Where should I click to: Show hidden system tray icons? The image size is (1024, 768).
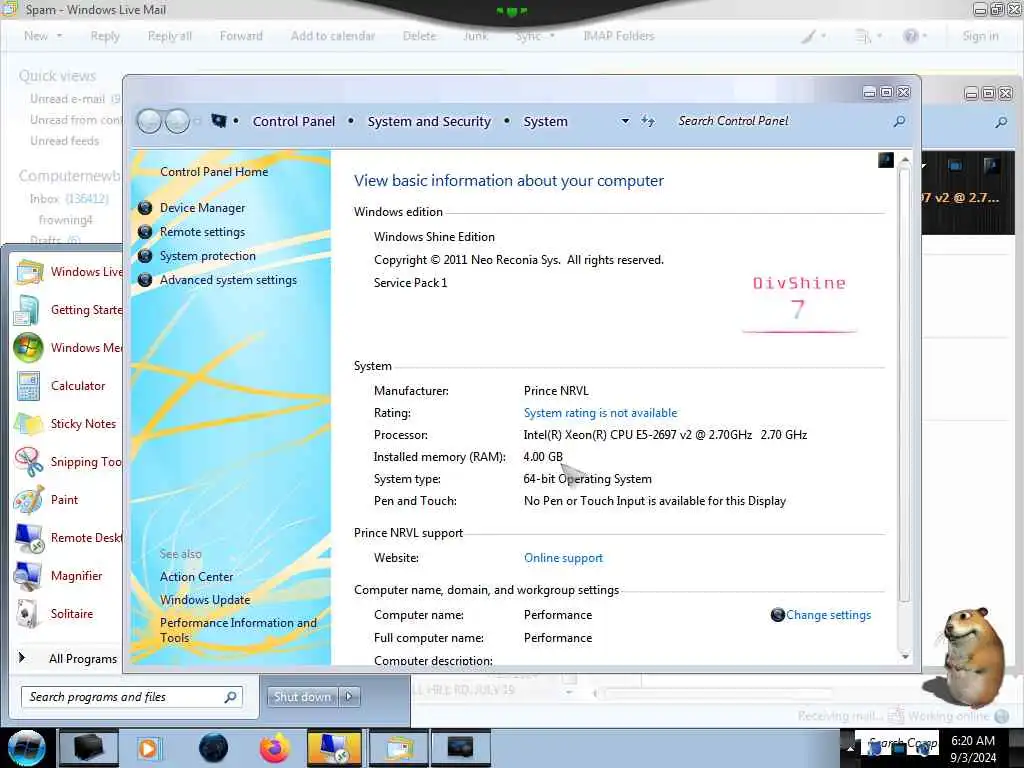pyautogui.click(x=850, y=748)
